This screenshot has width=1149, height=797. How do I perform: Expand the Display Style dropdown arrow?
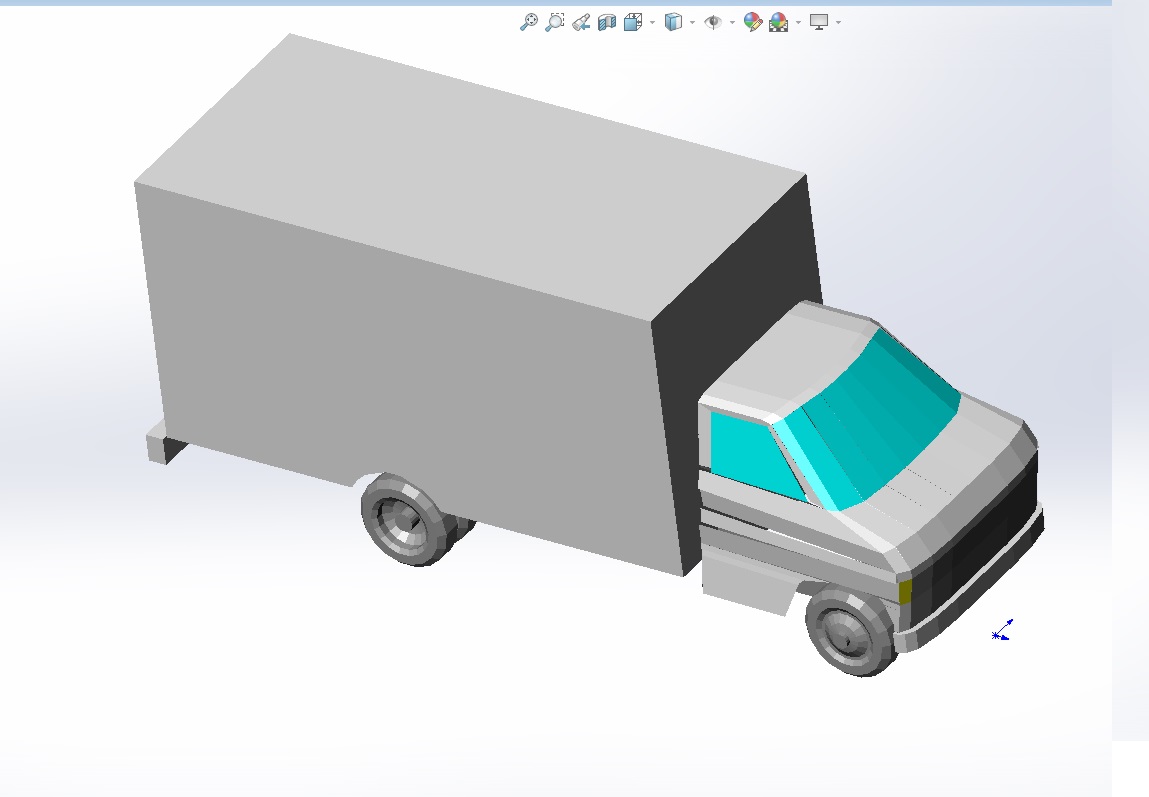(692, 23)
